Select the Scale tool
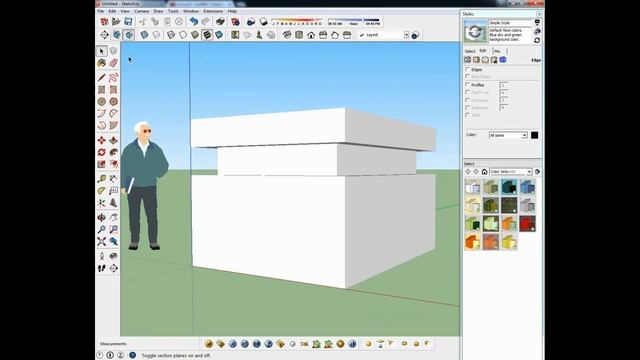Image resolution: width=640 pixels, height=360 pixels. point(102,164)
